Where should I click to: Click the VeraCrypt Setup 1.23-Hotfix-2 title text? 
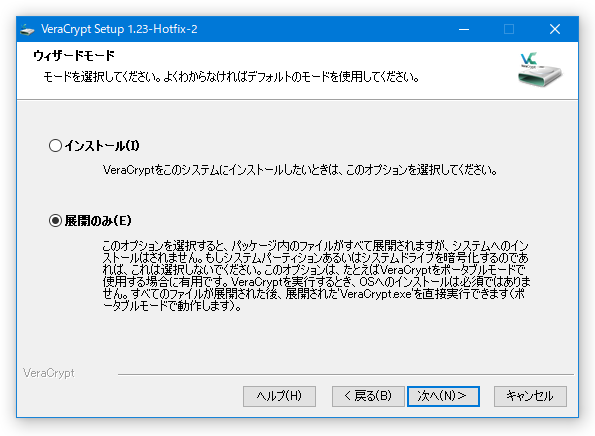(119, 29)
